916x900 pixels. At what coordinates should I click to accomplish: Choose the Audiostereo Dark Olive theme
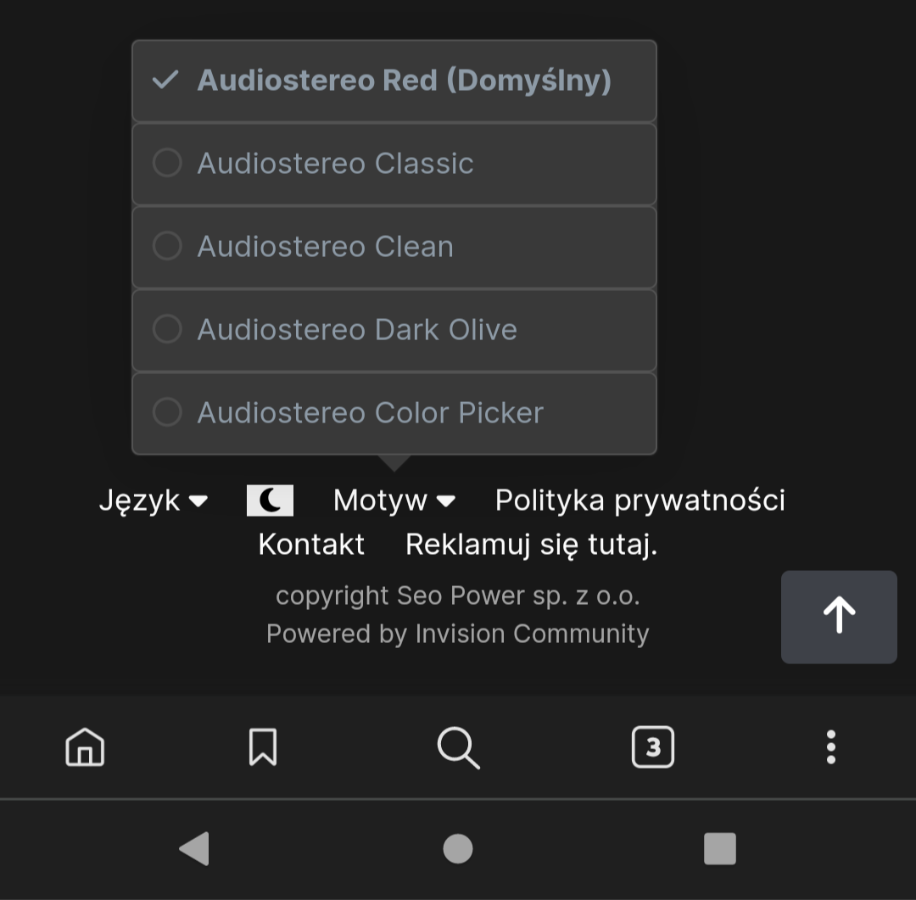pyautogui.click(x=394, y=330)
